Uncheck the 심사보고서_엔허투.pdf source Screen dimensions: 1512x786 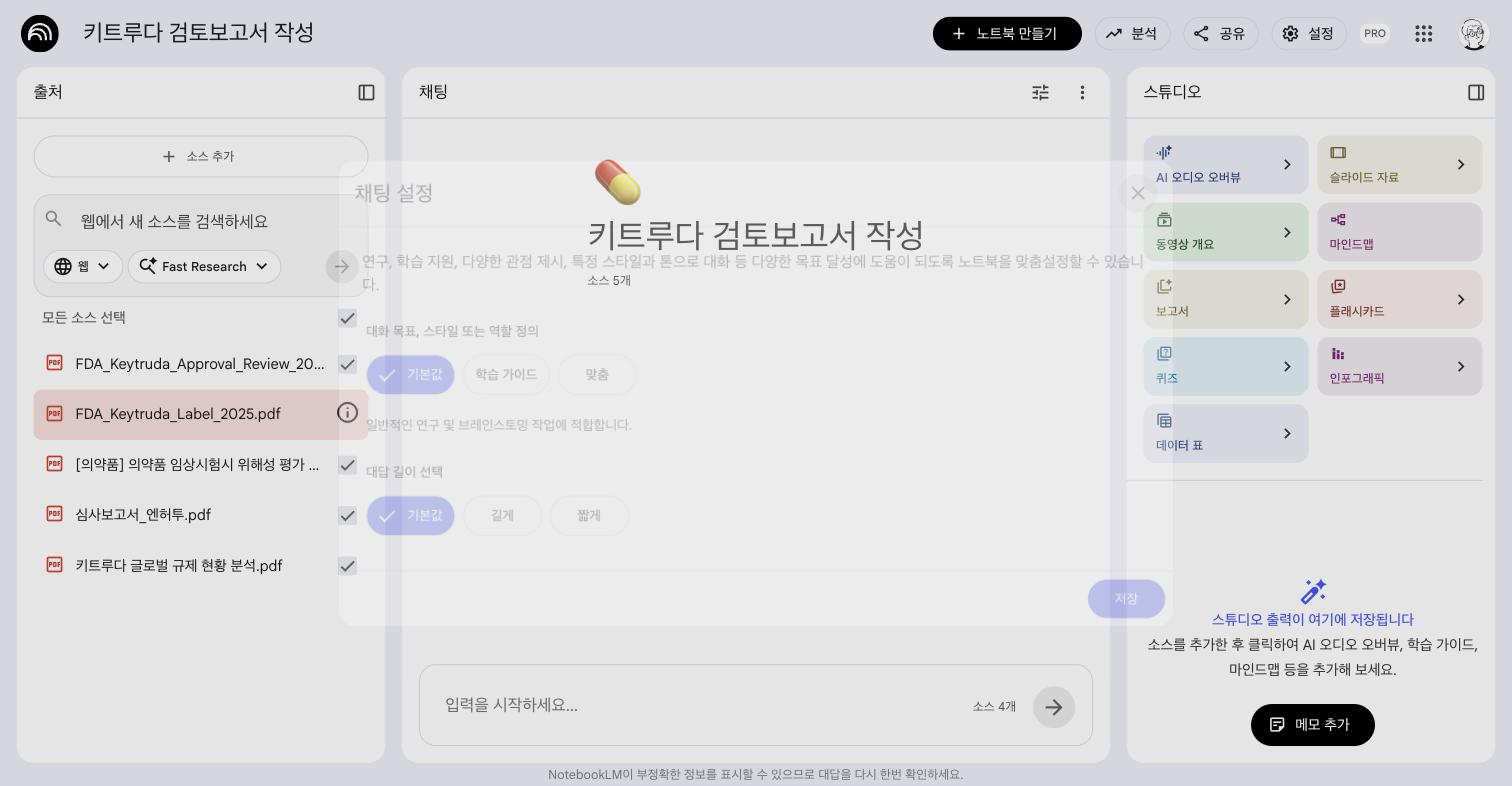[347, 515]
